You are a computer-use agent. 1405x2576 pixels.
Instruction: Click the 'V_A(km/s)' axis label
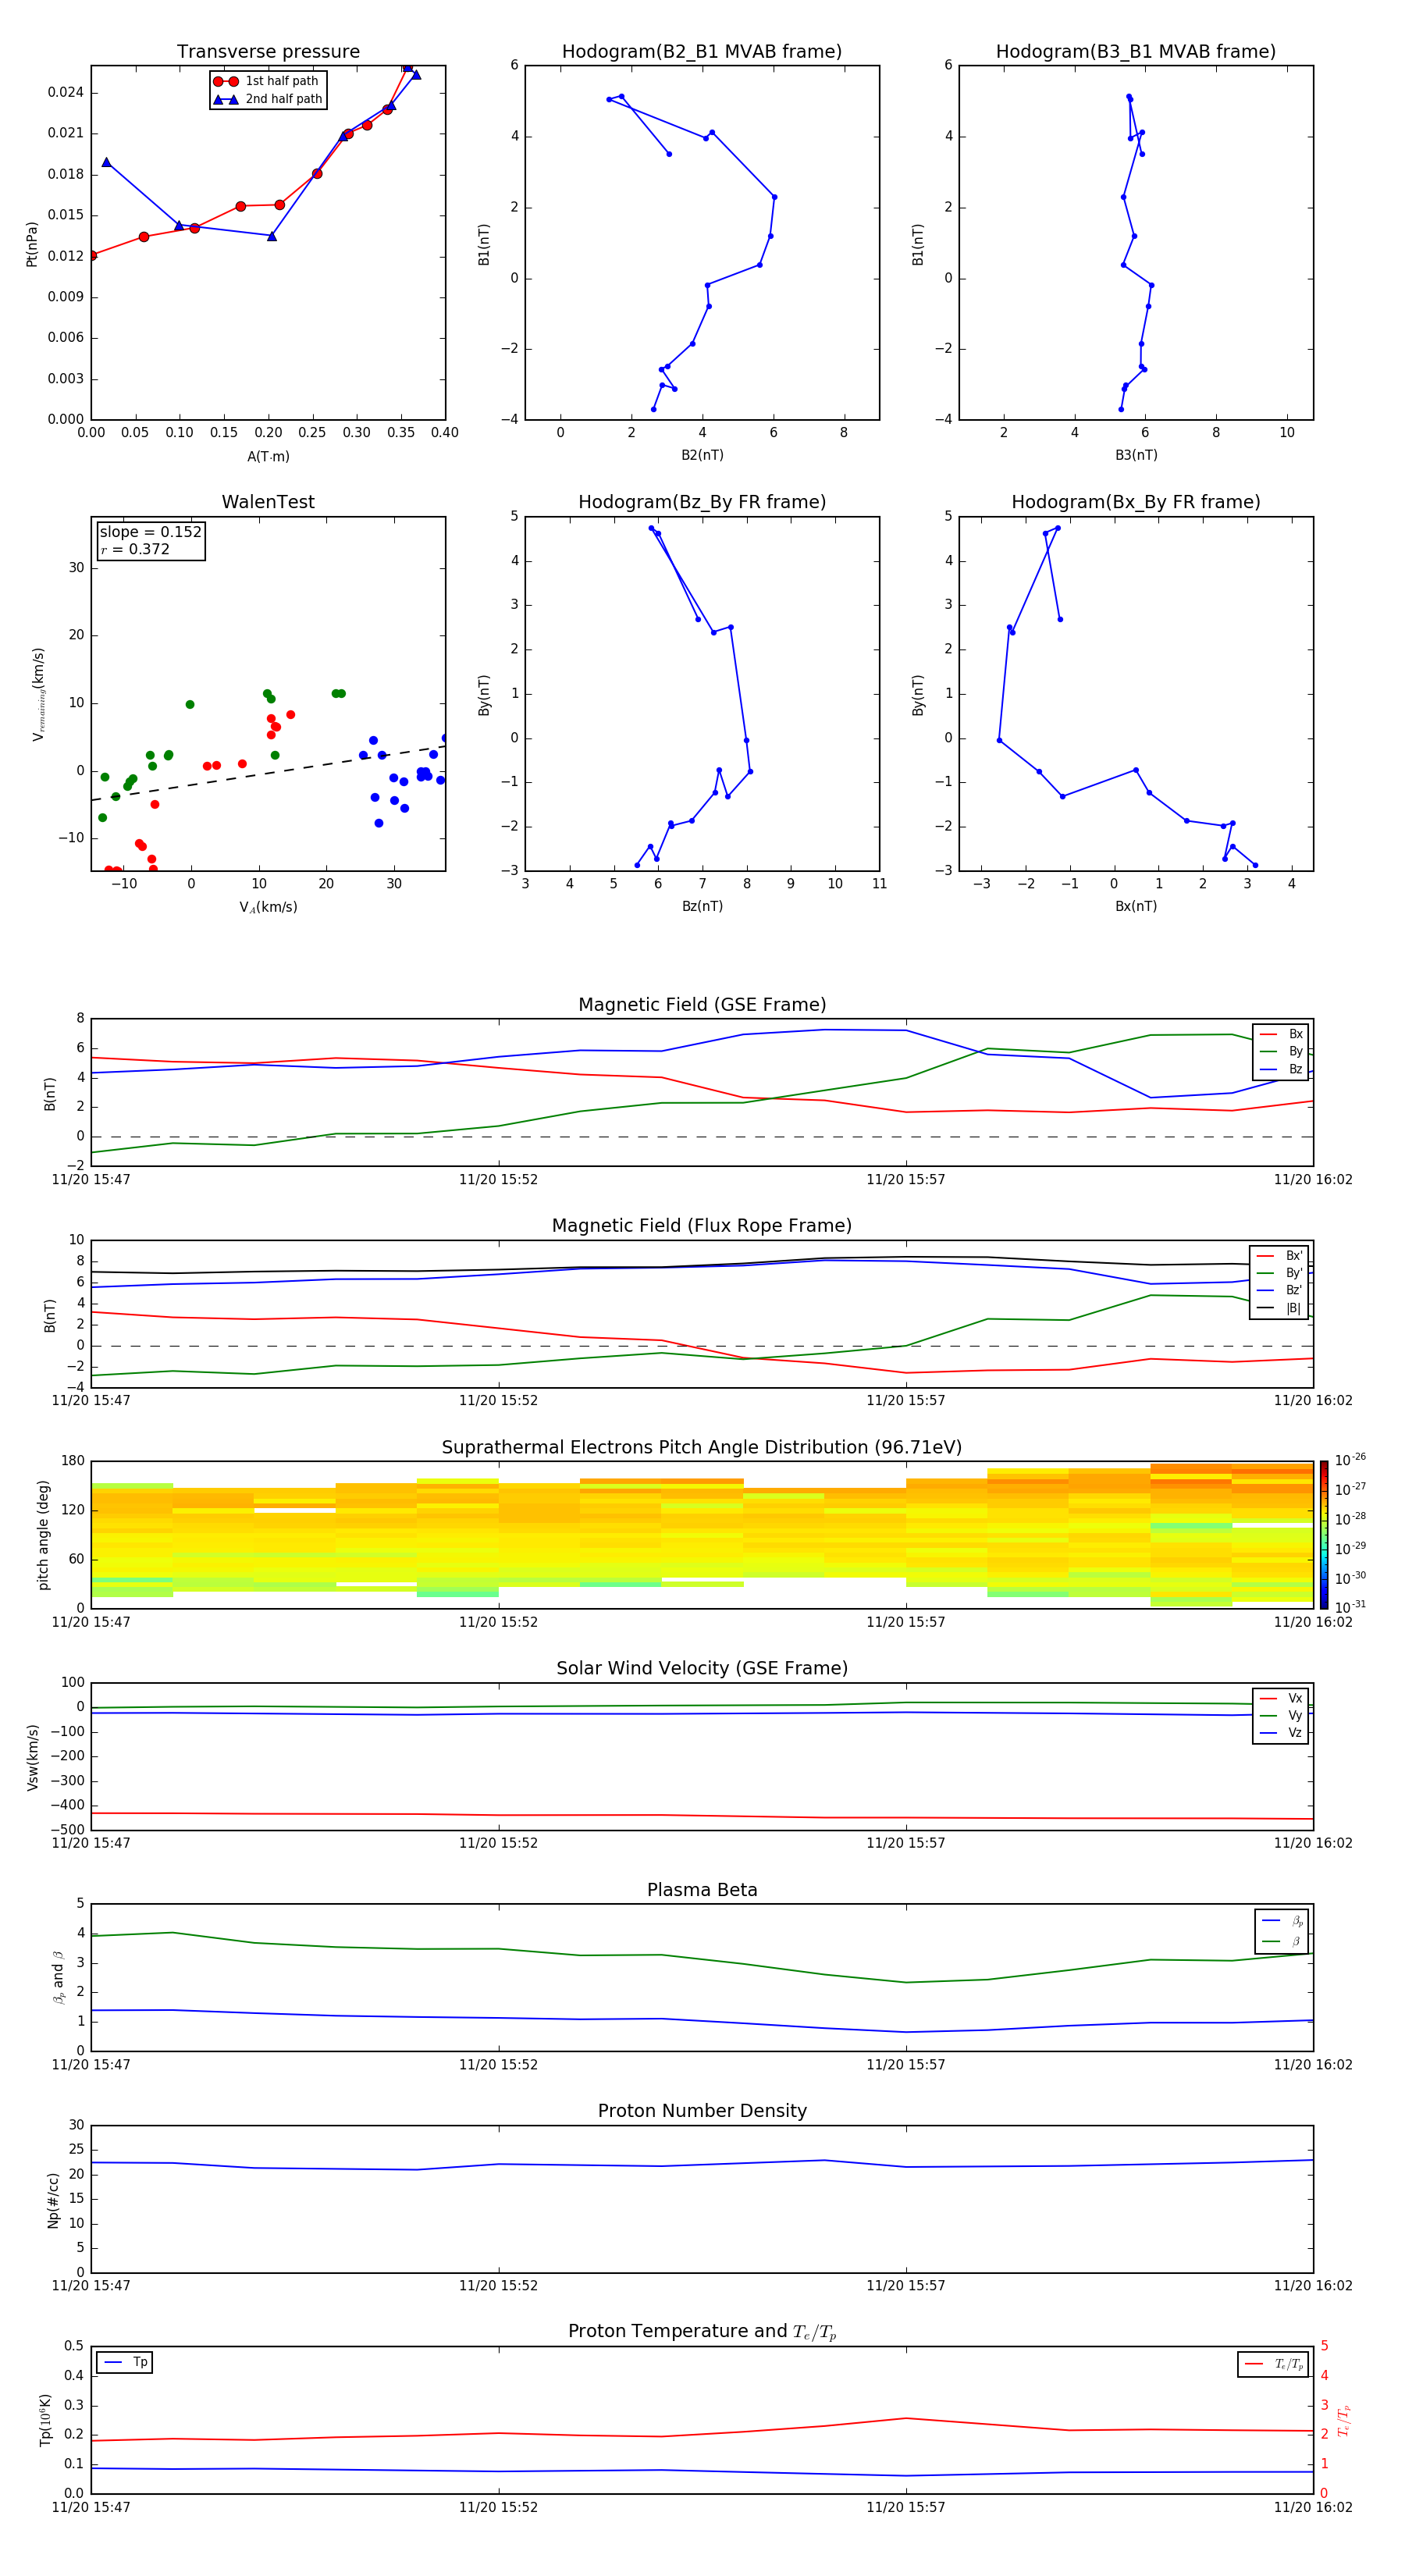coord(268,907)
